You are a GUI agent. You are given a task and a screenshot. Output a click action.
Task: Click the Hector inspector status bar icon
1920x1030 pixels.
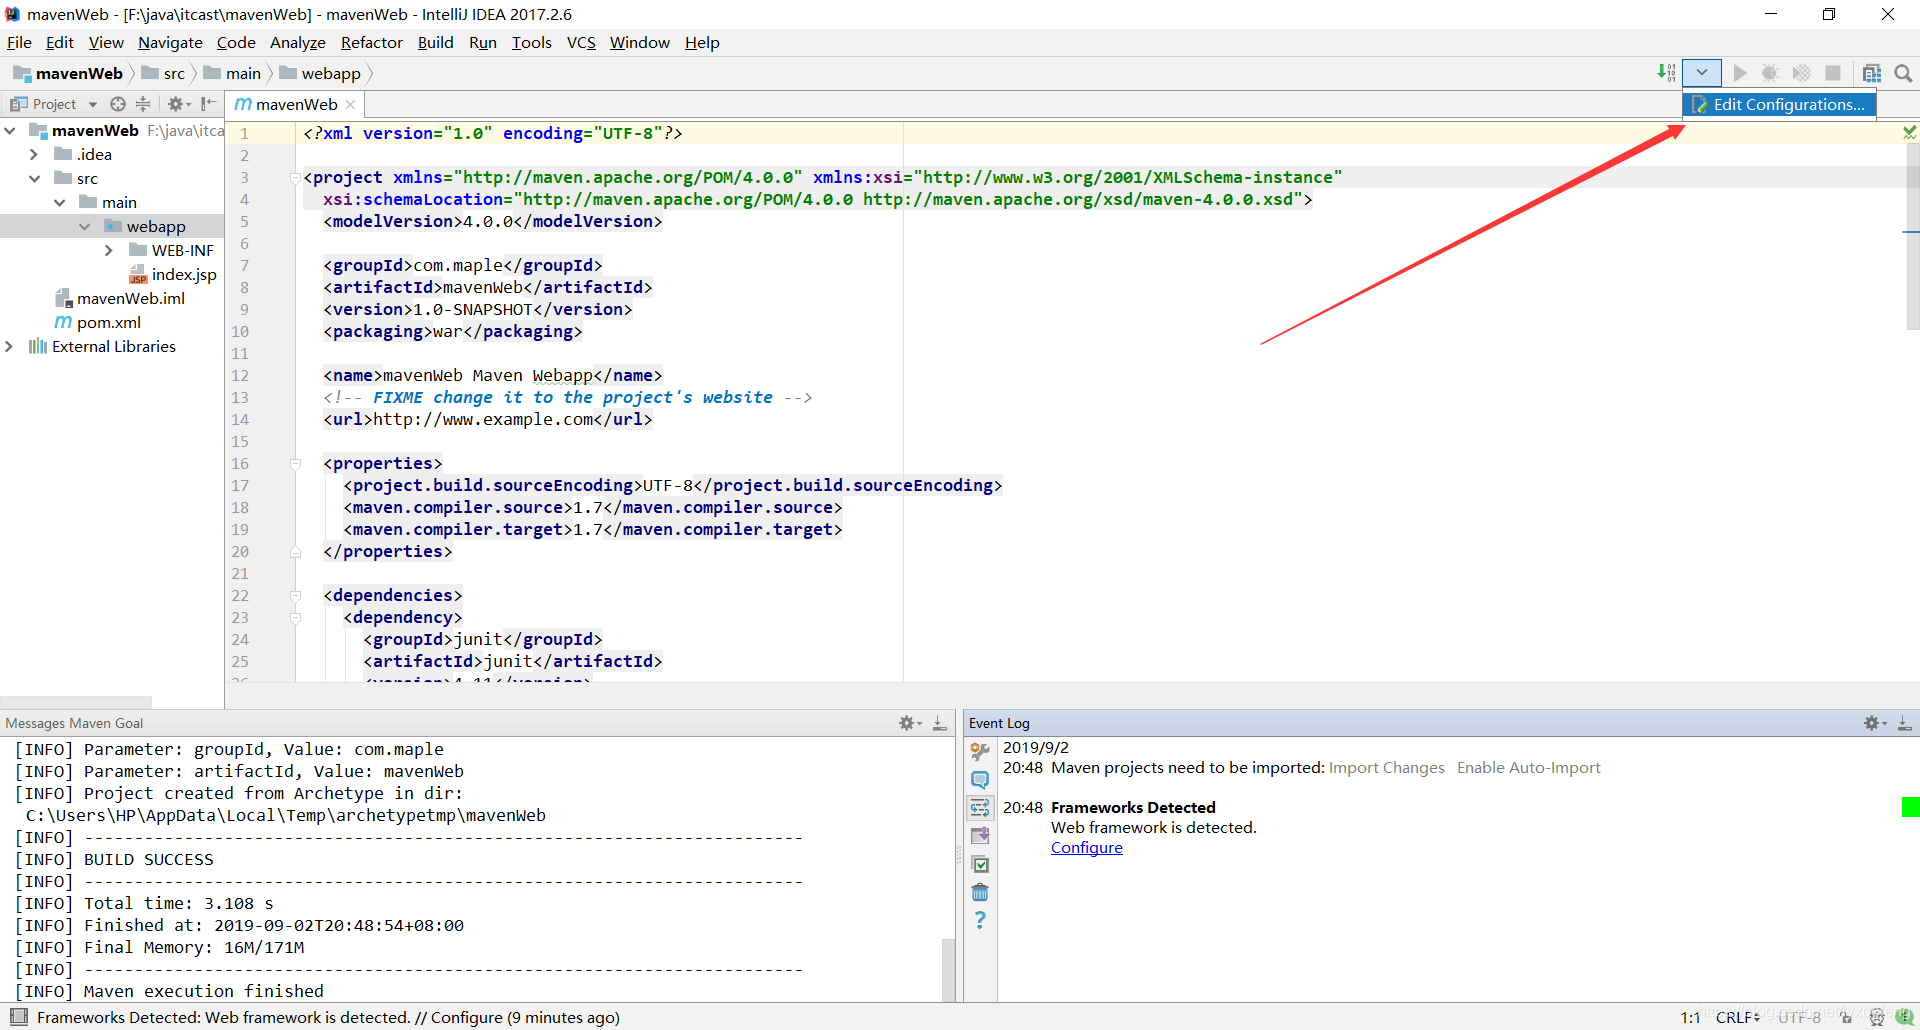point(1877,1017)
